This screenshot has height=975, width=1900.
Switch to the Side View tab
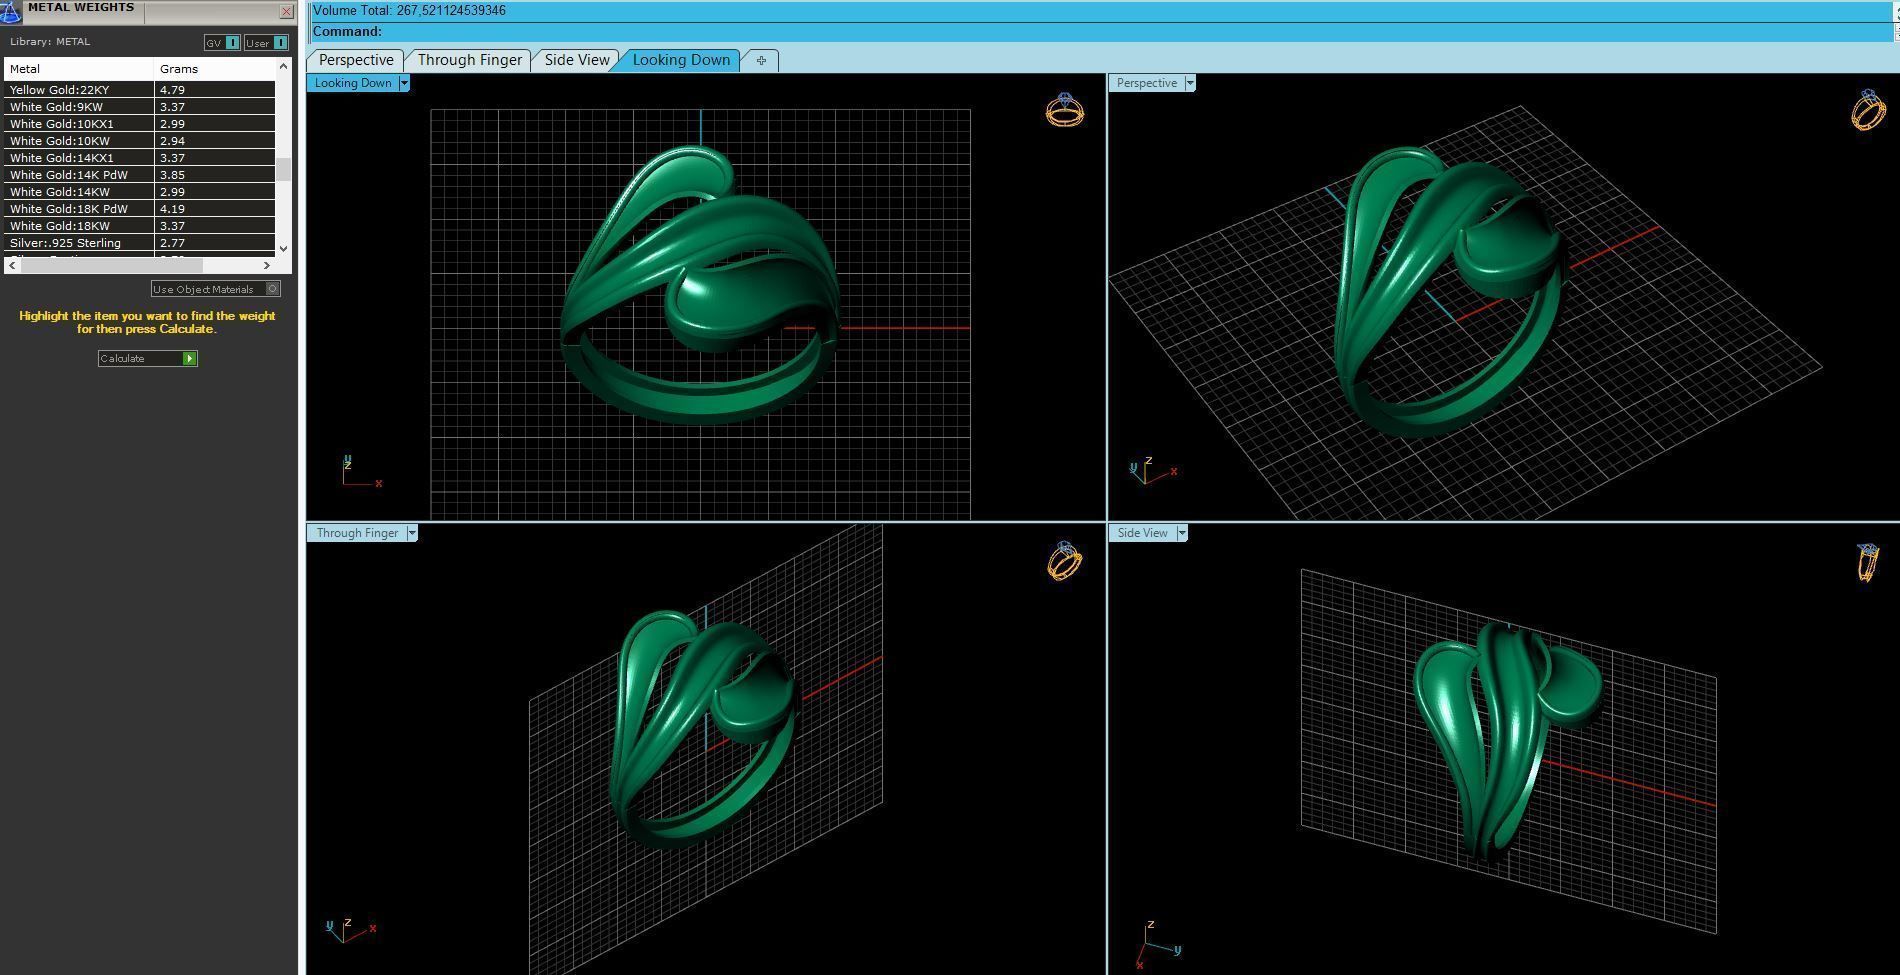tap(577, 60)
